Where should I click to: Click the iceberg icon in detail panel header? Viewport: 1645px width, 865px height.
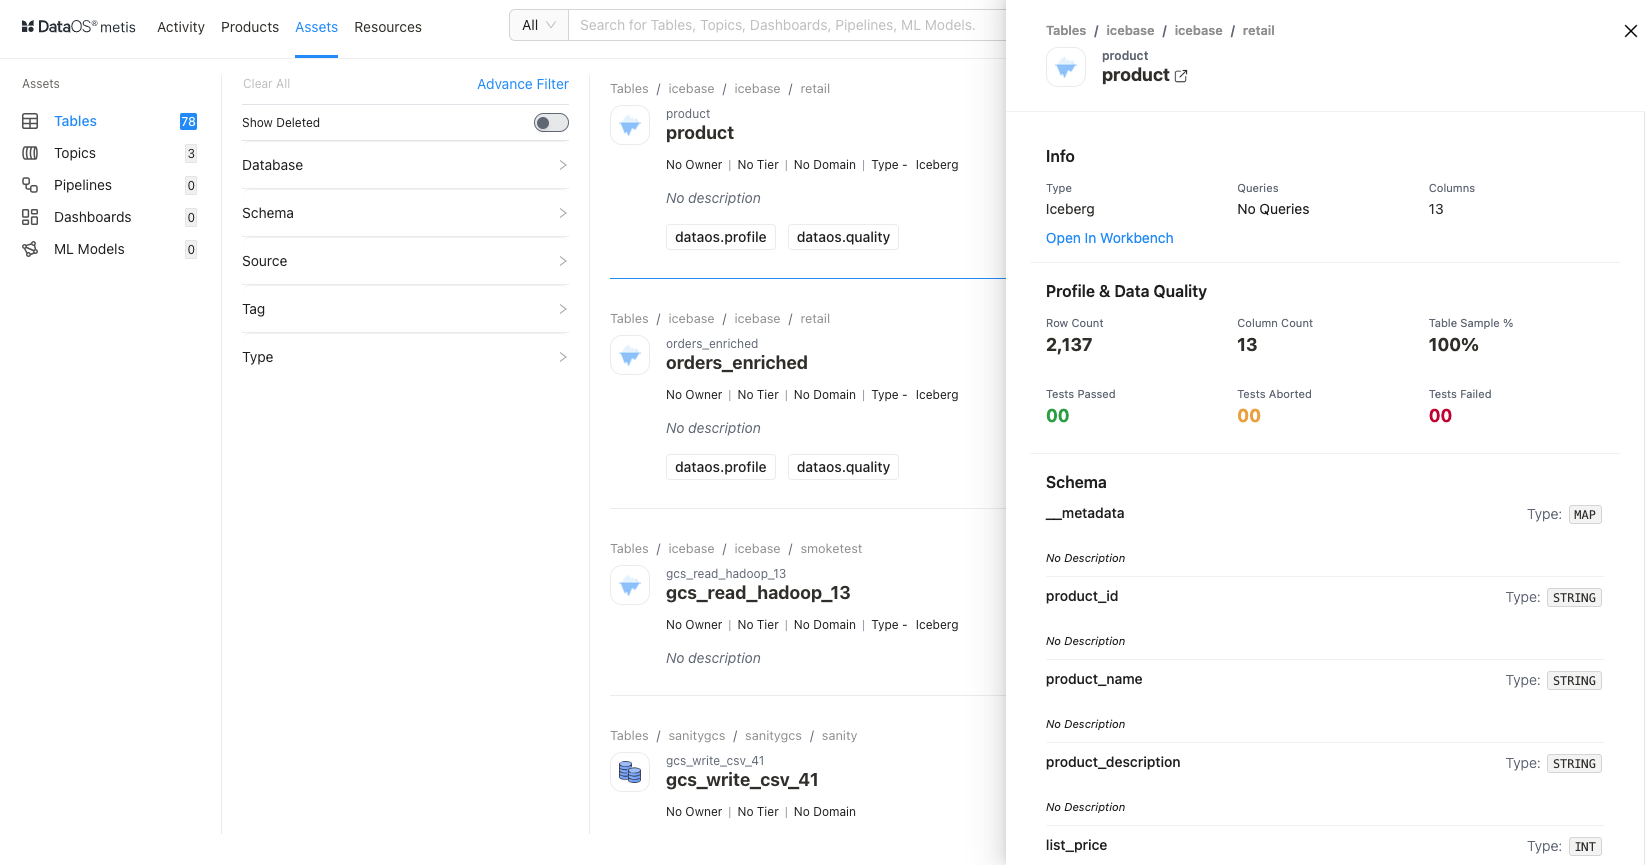(x=1066, y=67)
